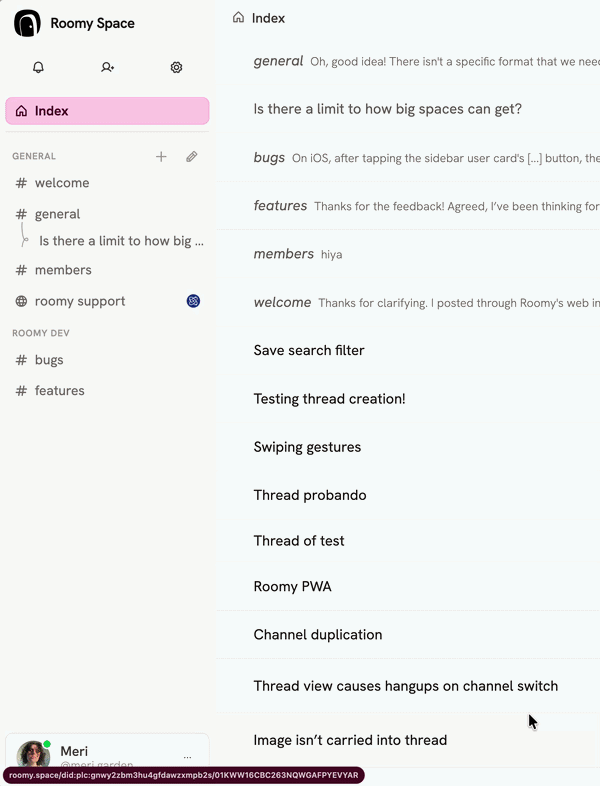Viewport: 600px width, 786px height.
Task: Click the Index home icon in header
Action: (238, 18)
